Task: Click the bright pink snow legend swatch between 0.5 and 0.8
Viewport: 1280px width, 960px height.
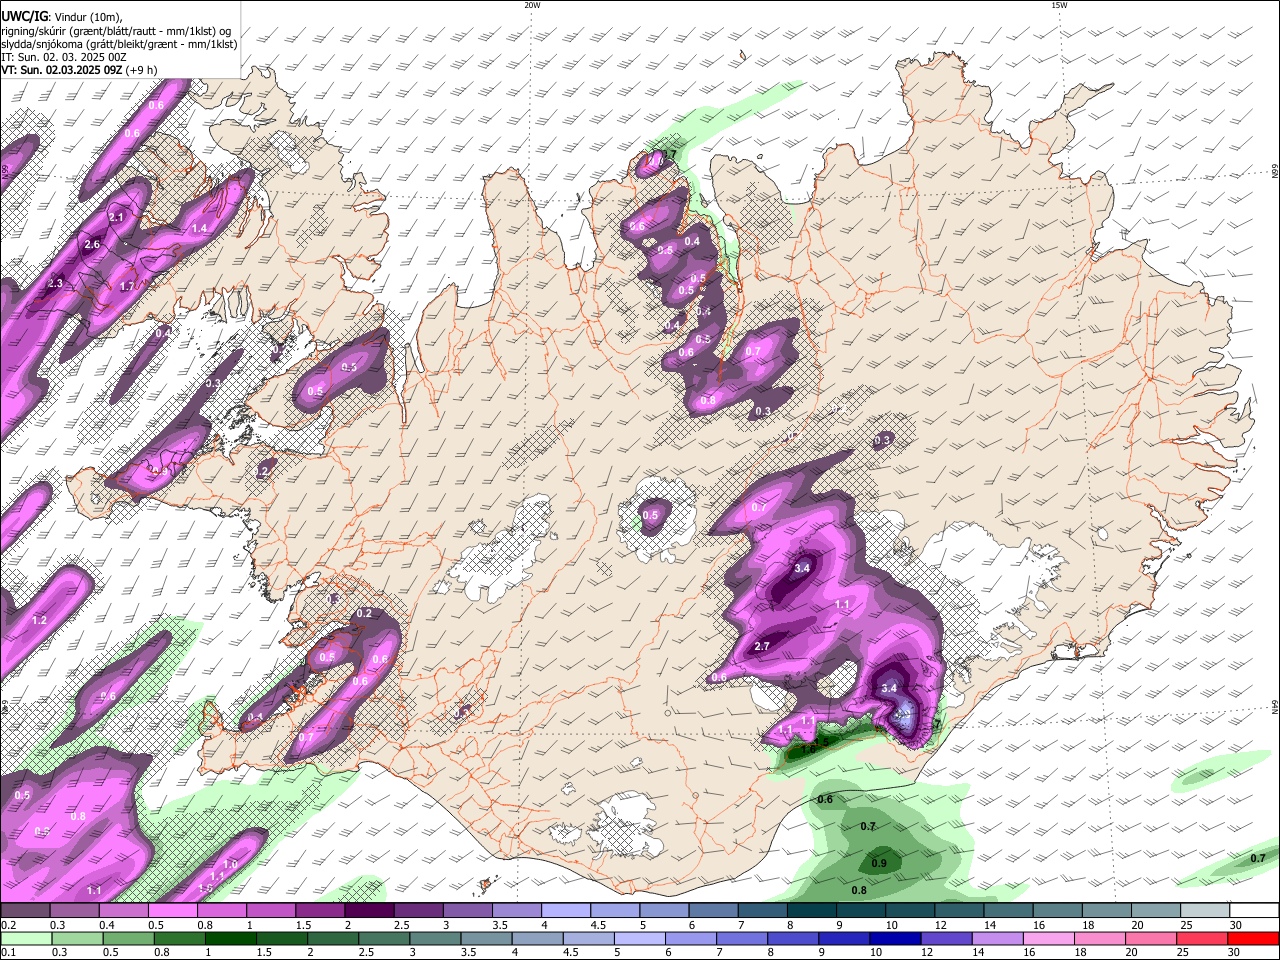Action: pos(172,912)
